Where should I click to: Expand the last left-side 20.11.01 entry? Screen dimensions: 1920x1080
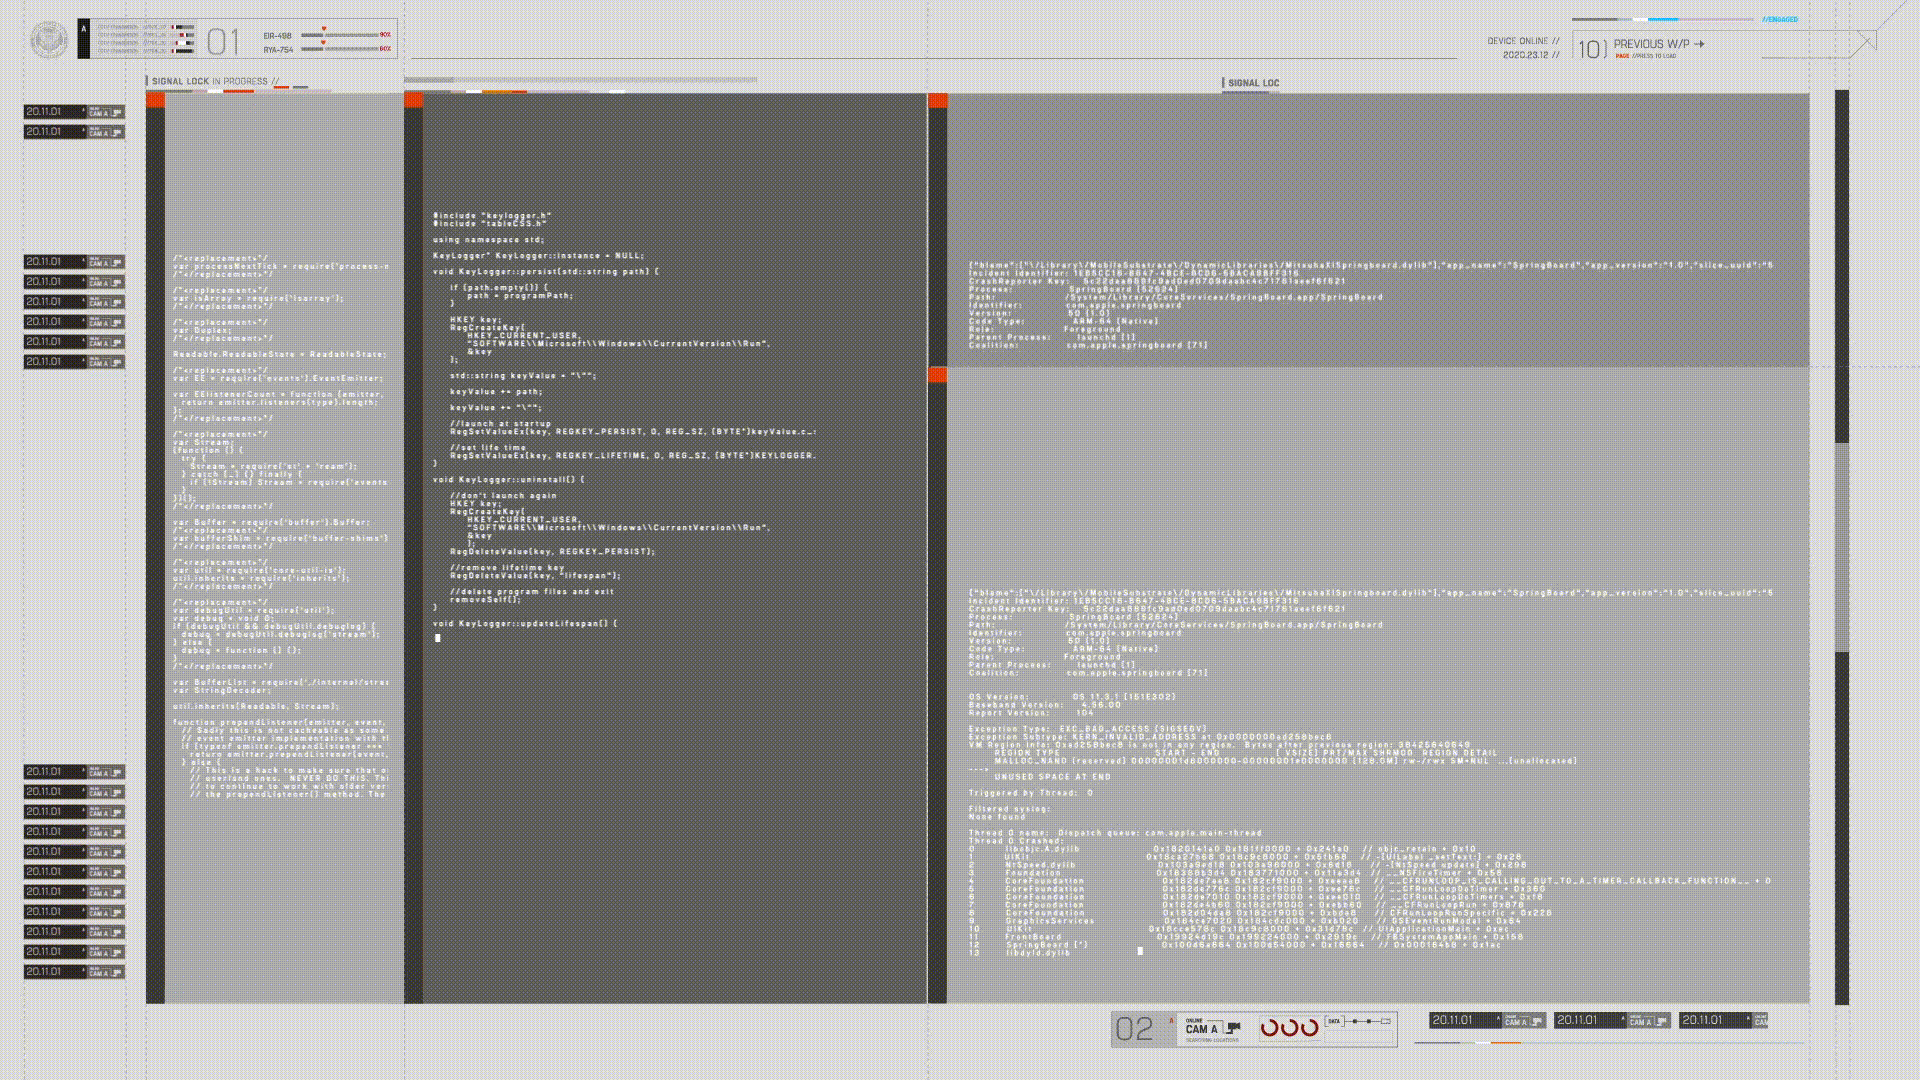83,971
